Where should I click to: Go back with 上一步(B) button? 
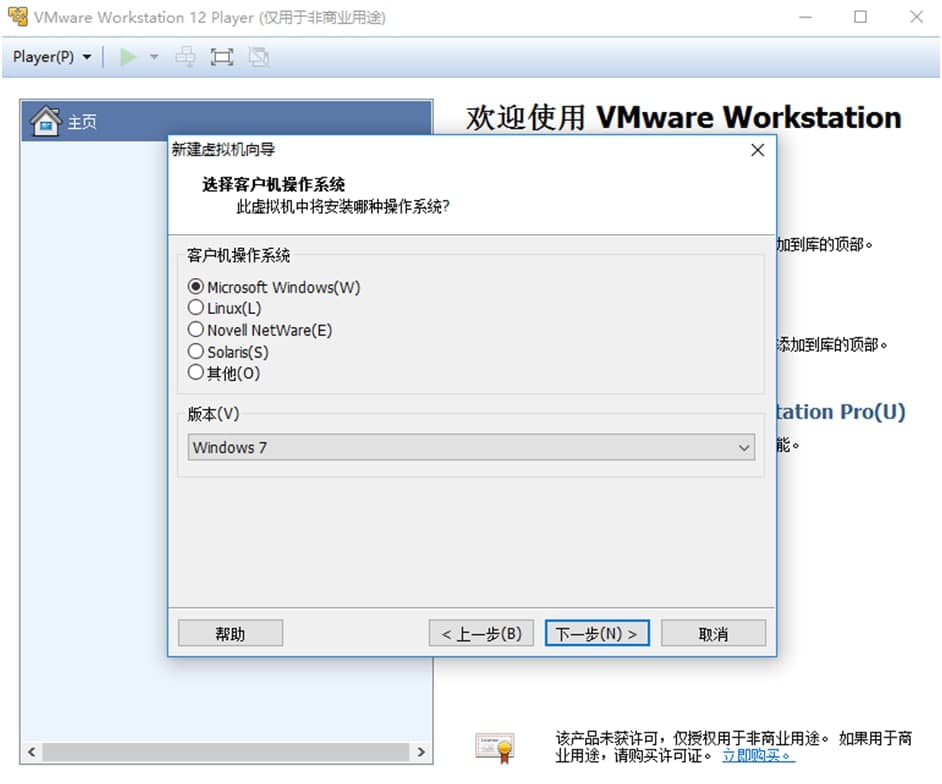click(481, 634)
